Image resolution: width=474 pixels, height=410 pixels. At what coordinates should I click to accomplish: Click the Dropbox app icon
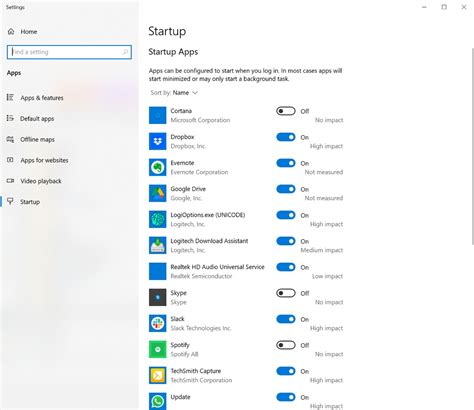(x=157, y=141)
